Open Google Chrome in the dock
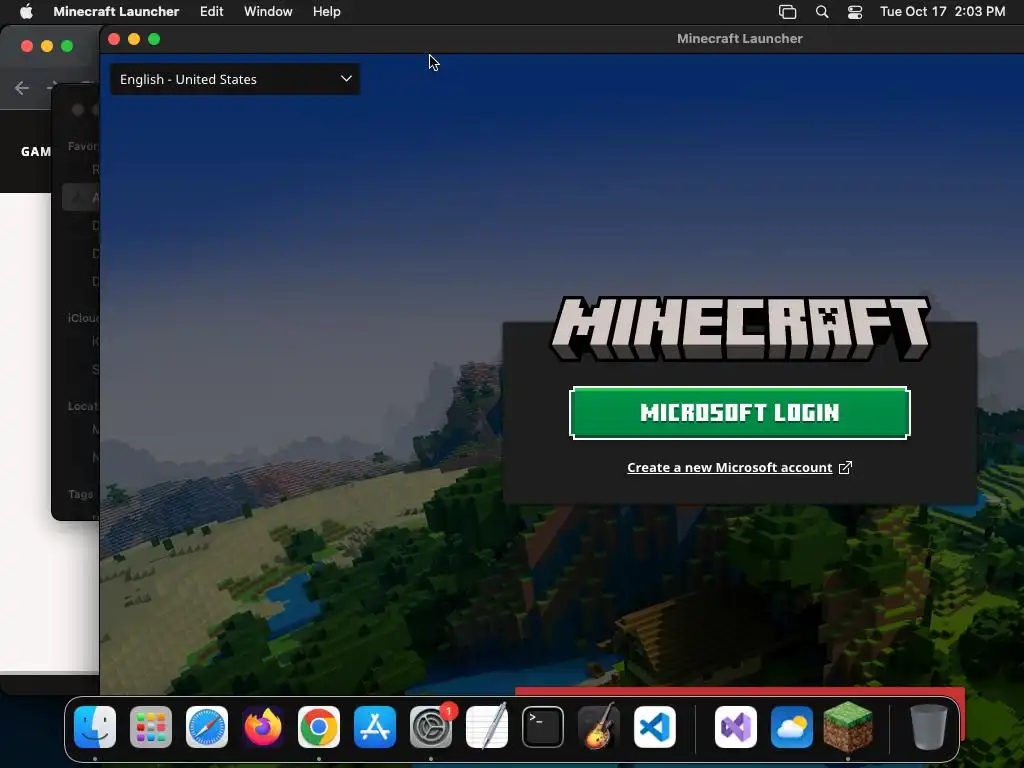1024x768 pixels. coord(319,727)
